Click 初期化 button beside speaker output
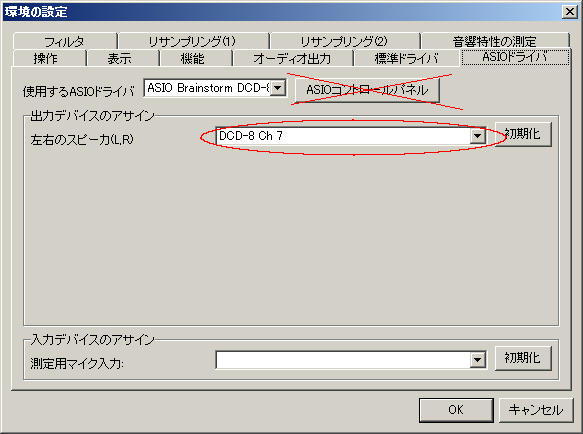The image size is (583, 434). (x=523, y=134)
